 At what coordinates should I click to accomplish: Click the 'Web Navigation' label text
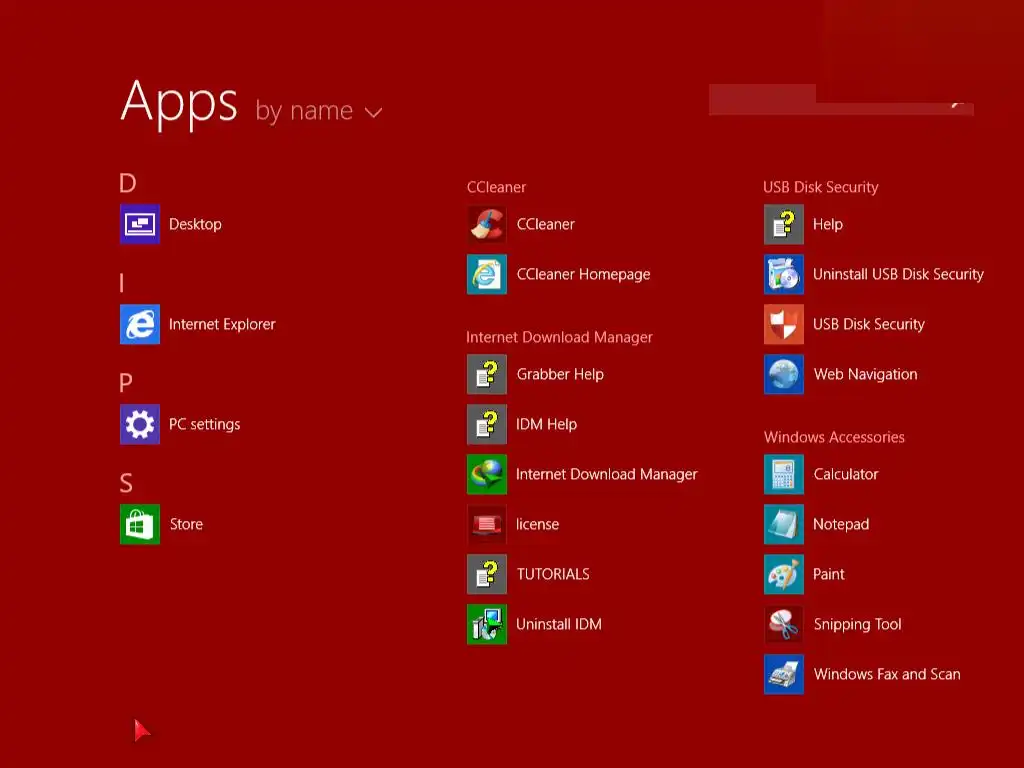click(865, 375)
